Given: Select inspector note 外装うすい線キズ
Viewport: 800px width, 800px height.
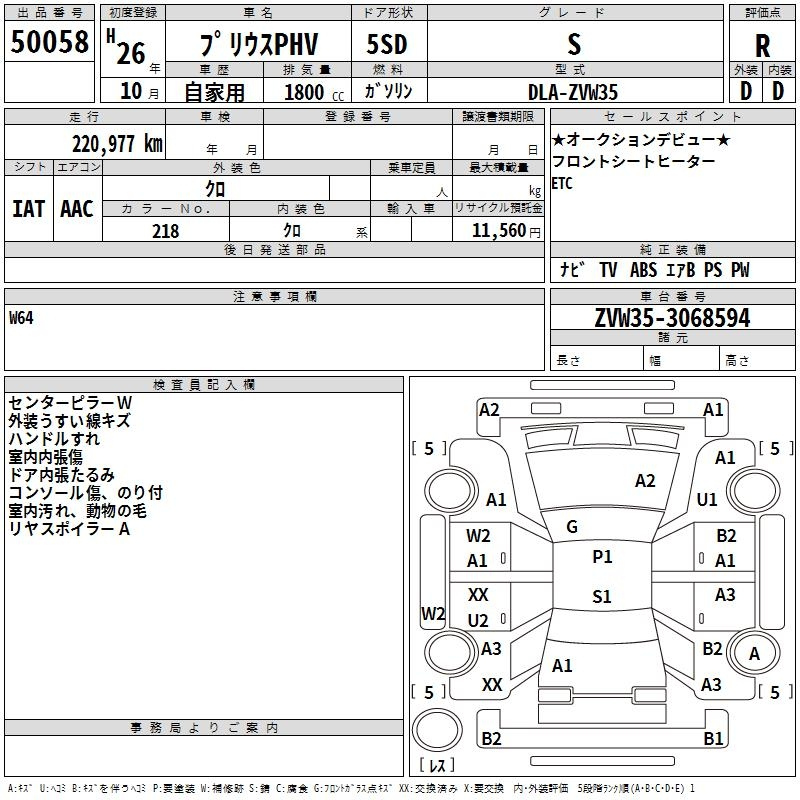Looking at the screenshot, I should [69, 421].
